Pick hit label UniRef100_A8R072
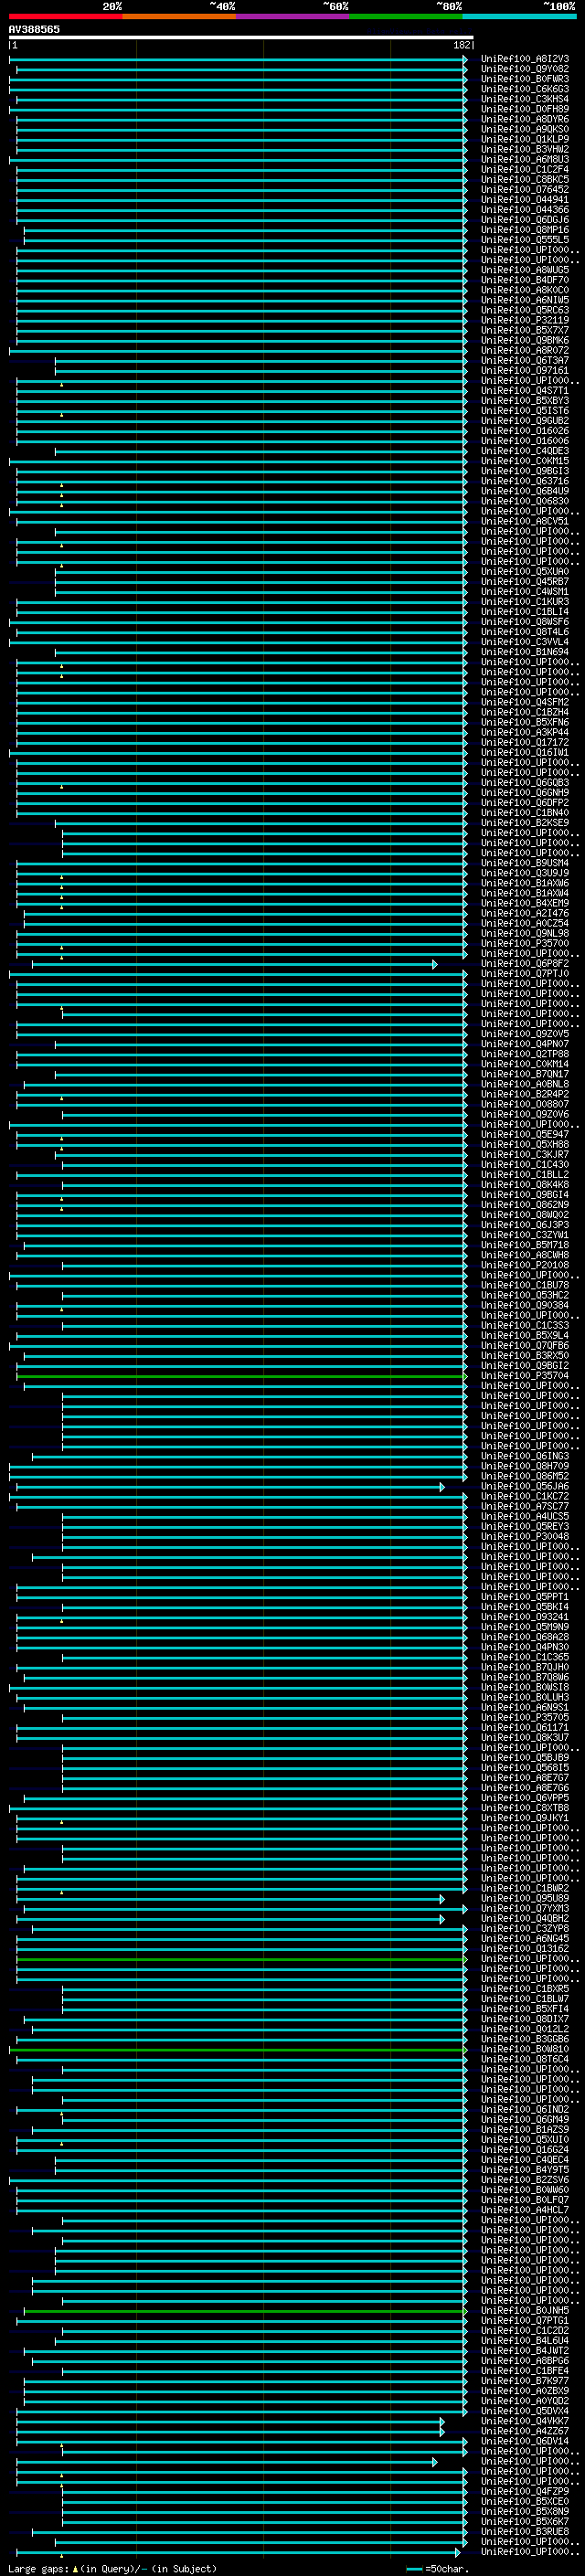585x2576 pixels. [525, 350]
